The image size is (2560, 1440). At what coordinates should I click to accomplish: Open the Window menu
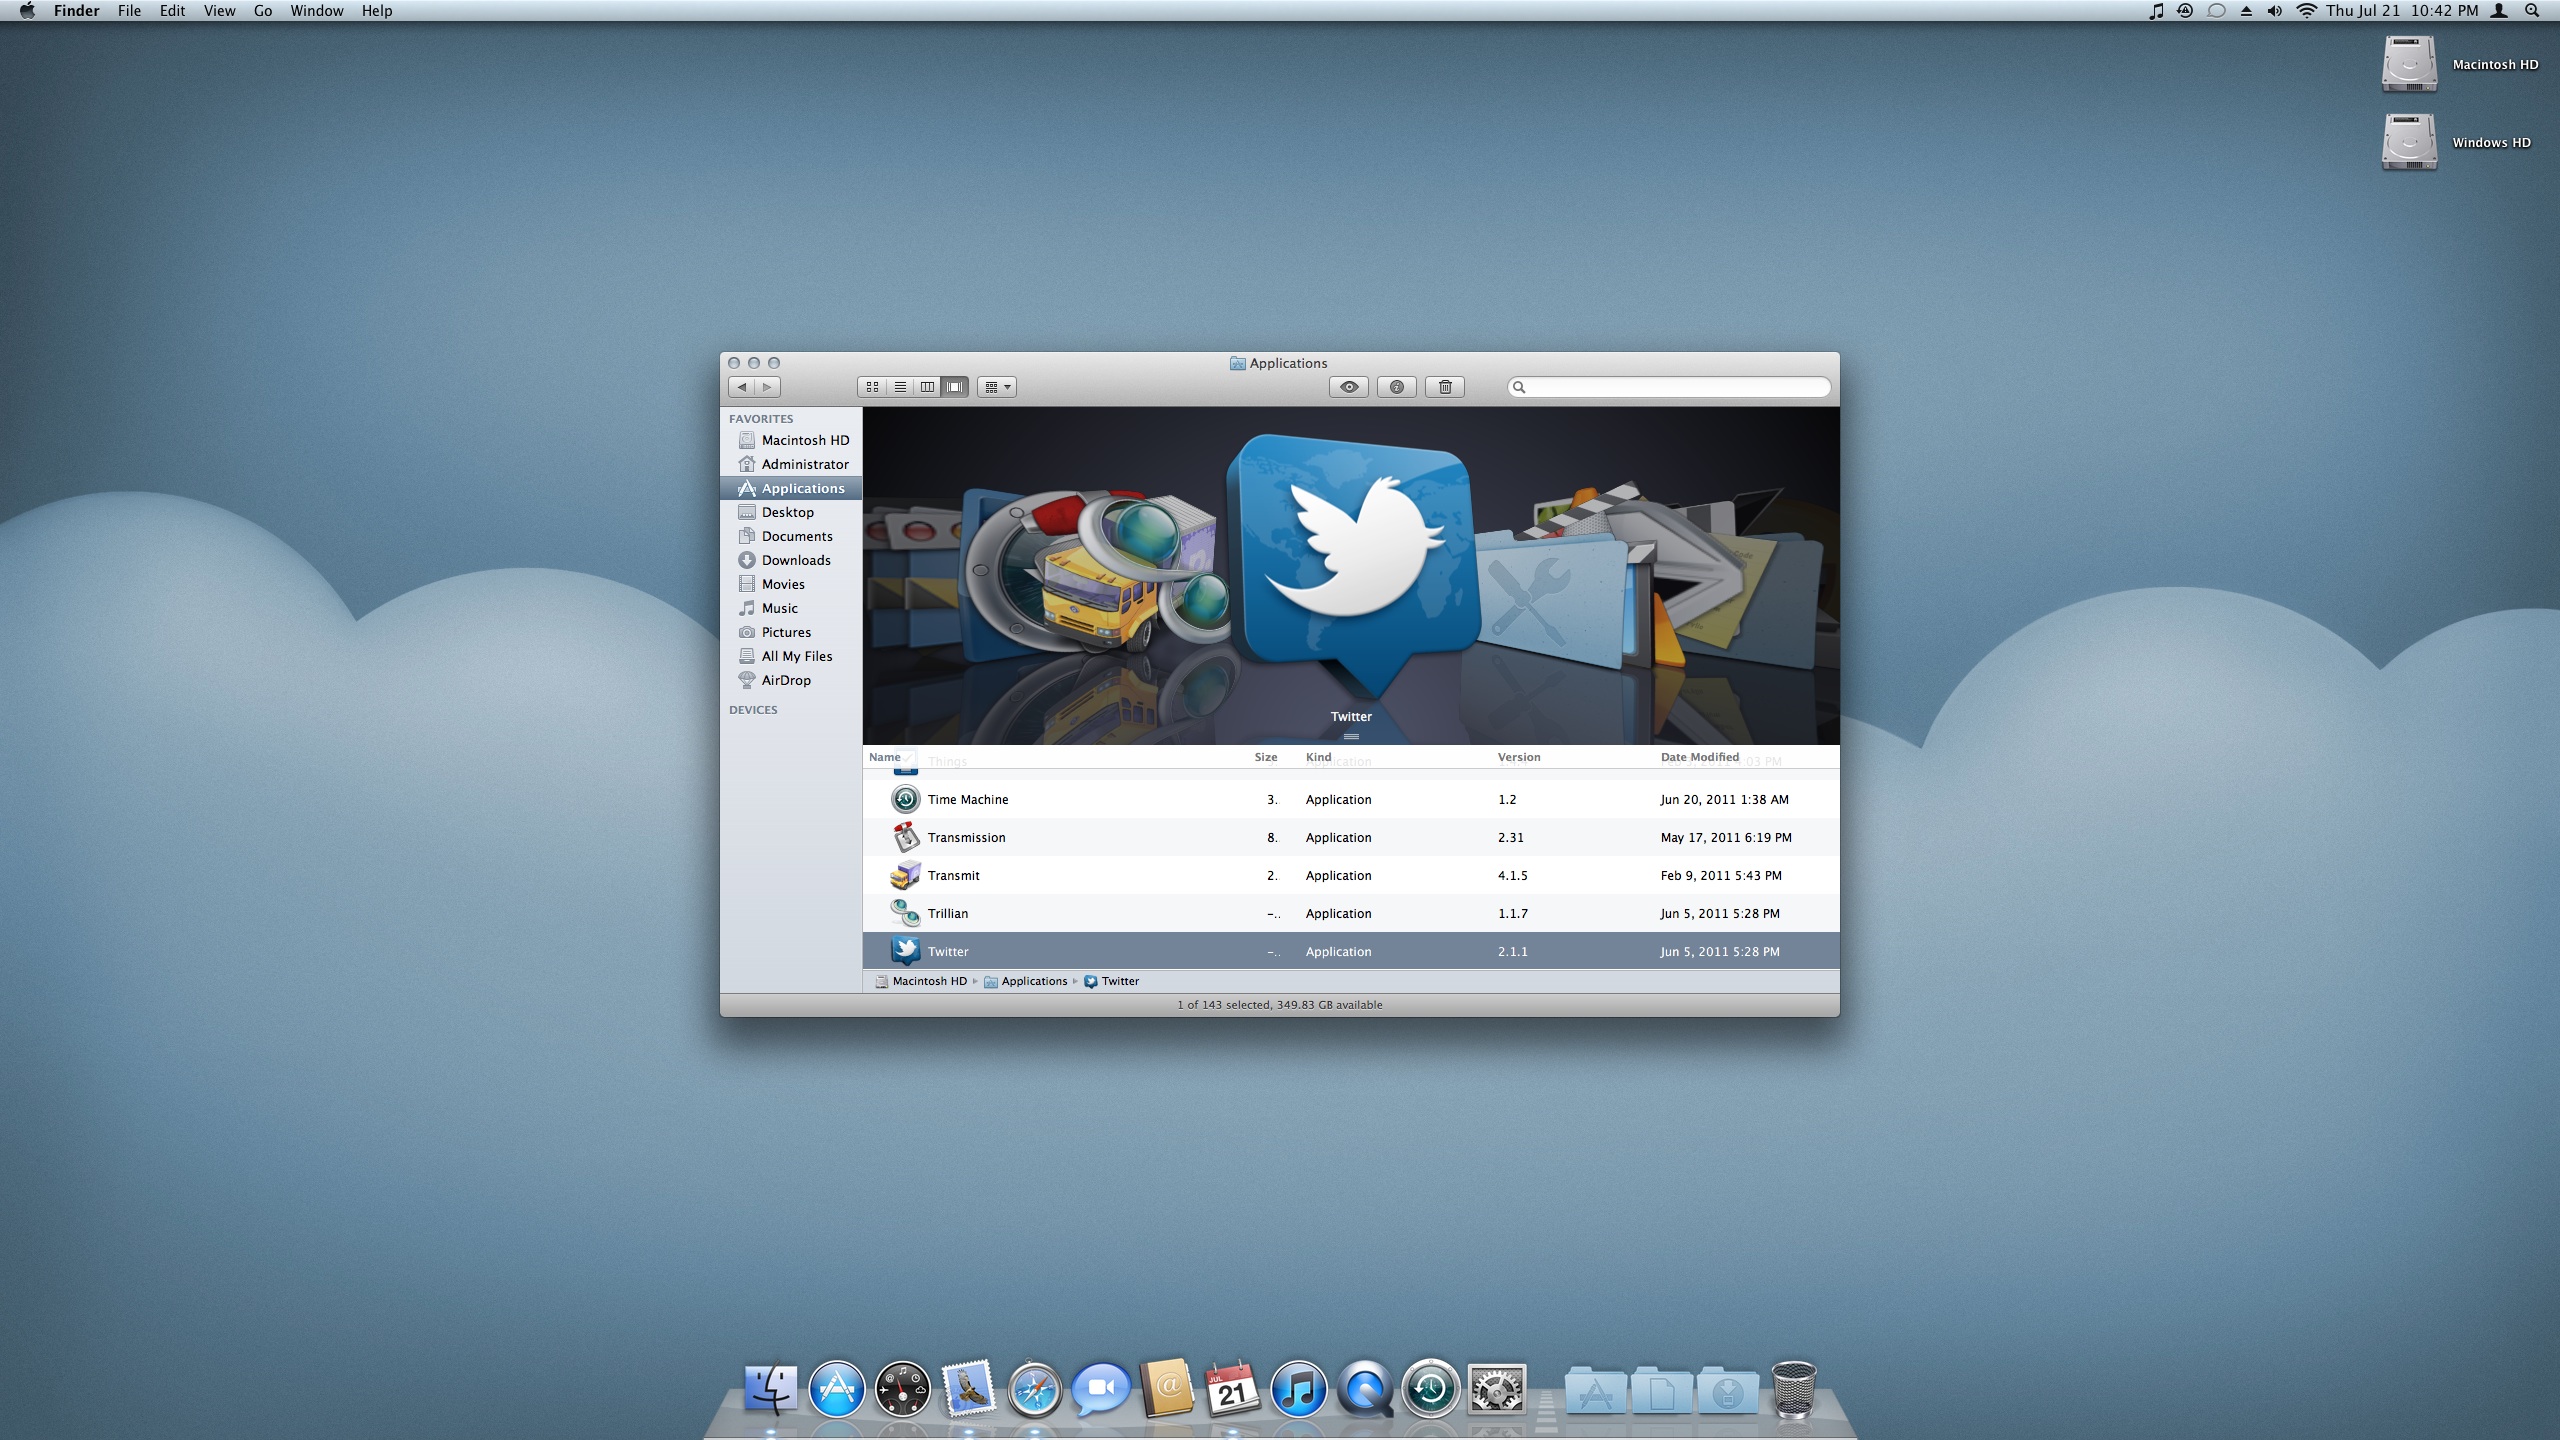(317, 11)
